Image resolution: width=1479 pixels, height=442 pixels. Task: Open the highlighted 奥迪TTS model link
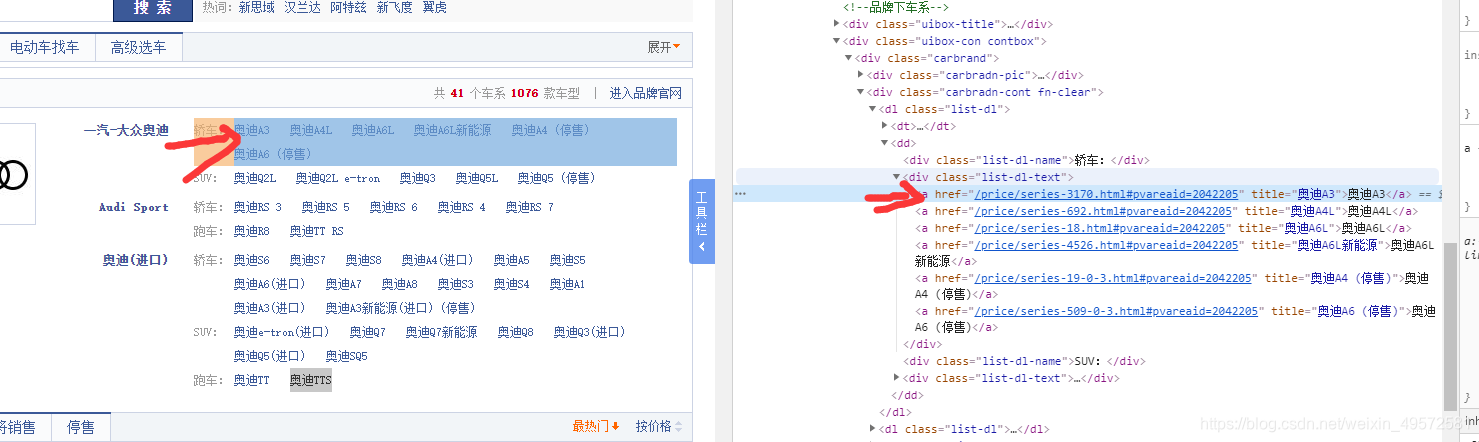click(311, 381)
